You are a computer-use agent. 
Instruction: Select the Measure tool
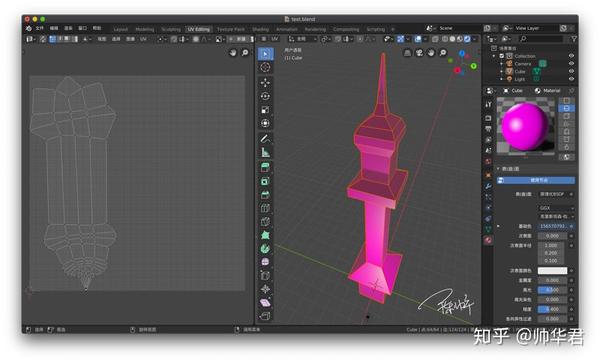(265, 152)
